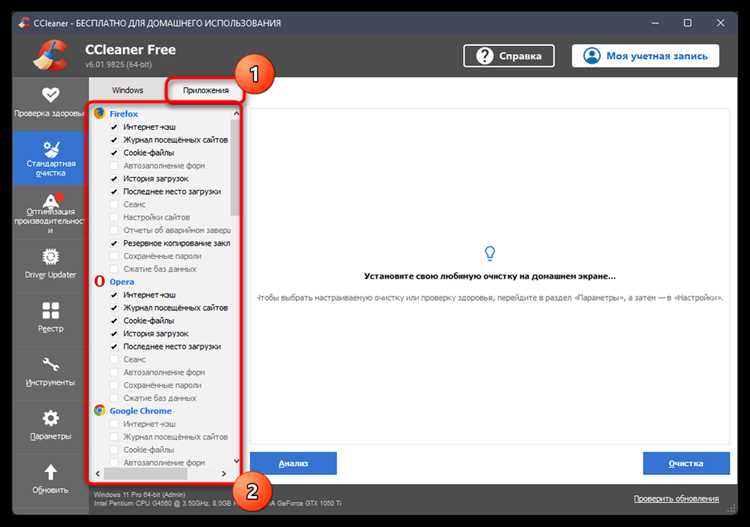Enable Firefox site settings checkbox
The width and height of the screenshot is (750, 527).
(x=114, y=218)
